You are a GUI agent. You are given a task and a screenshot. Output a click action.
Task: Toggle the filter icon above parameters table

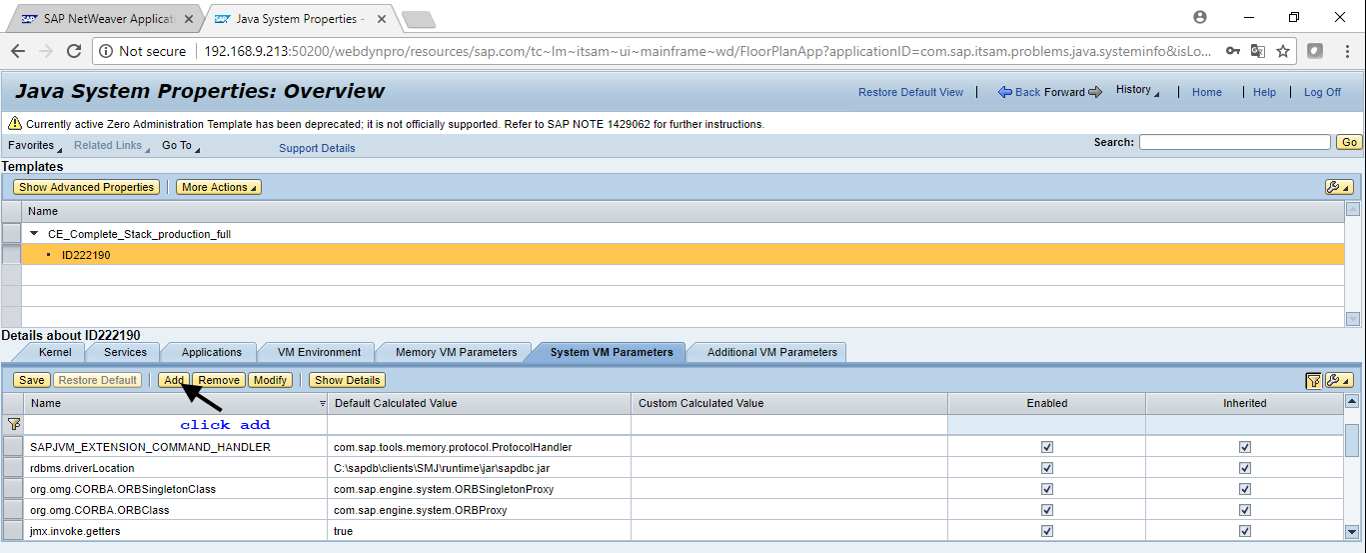pos(1313,380)
